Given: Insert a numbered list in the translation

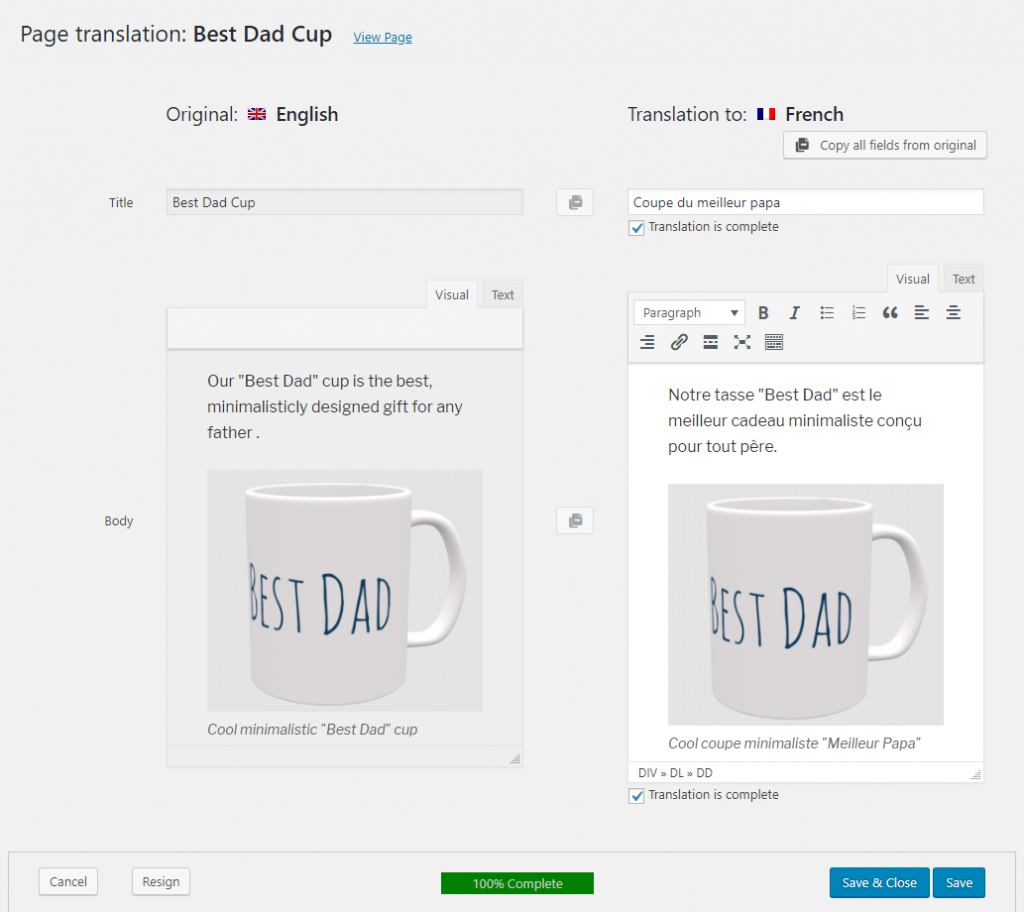Looking at the screenshot, I should click(x=858, y=312).
